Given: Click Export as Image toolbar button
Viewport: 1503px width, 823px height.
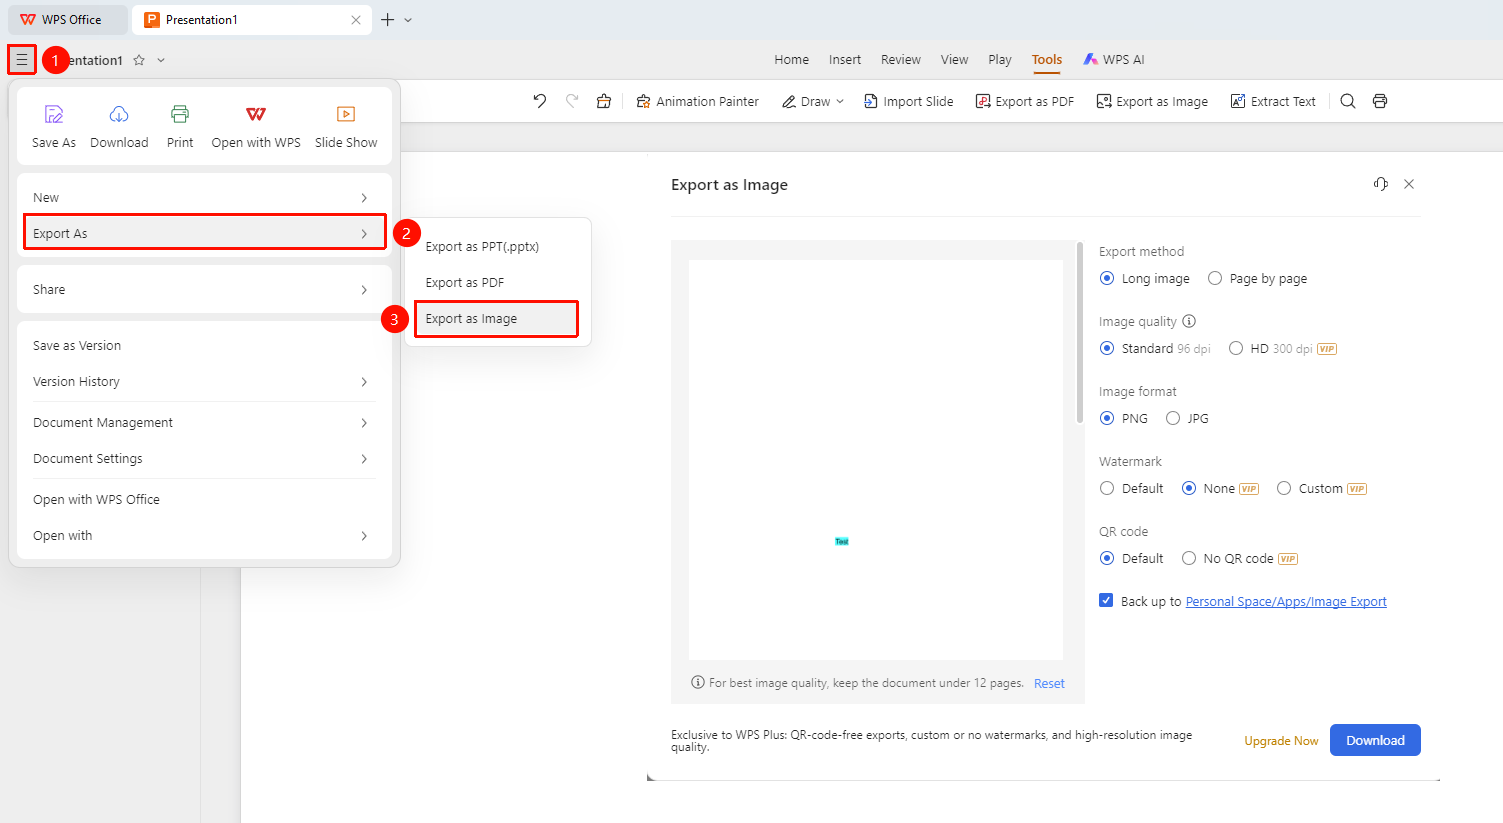Looking at the screenshot, I should tap(1152, 101).
